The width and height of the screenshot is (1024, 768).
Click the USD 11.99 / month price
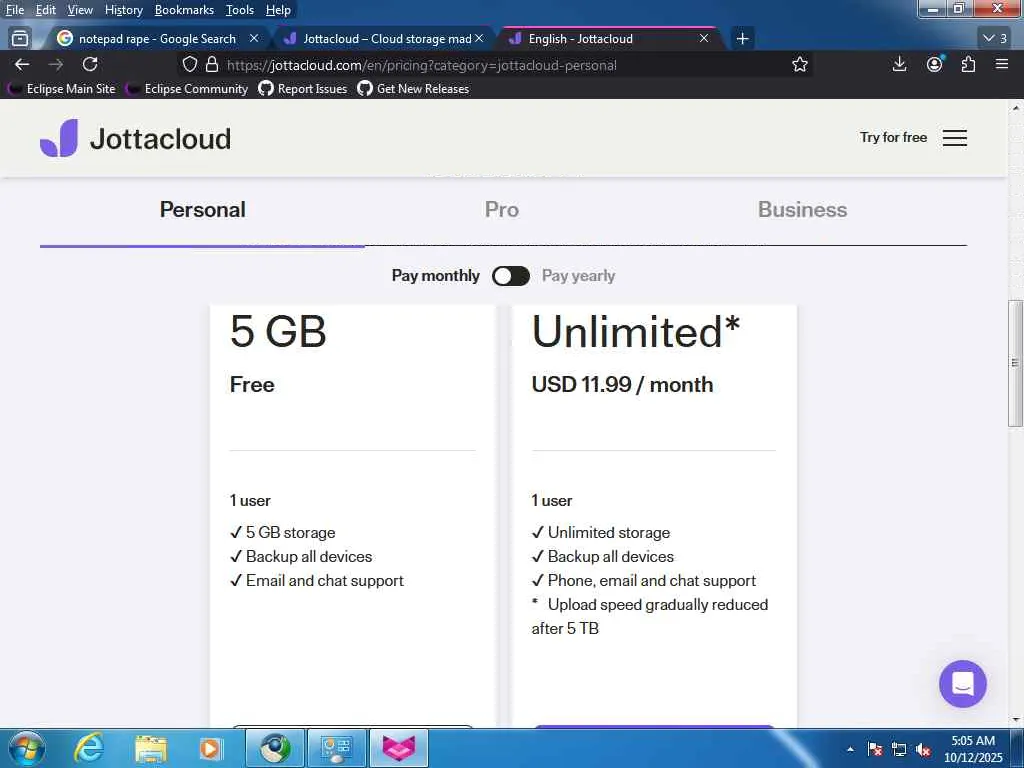(x=622, y=385)
